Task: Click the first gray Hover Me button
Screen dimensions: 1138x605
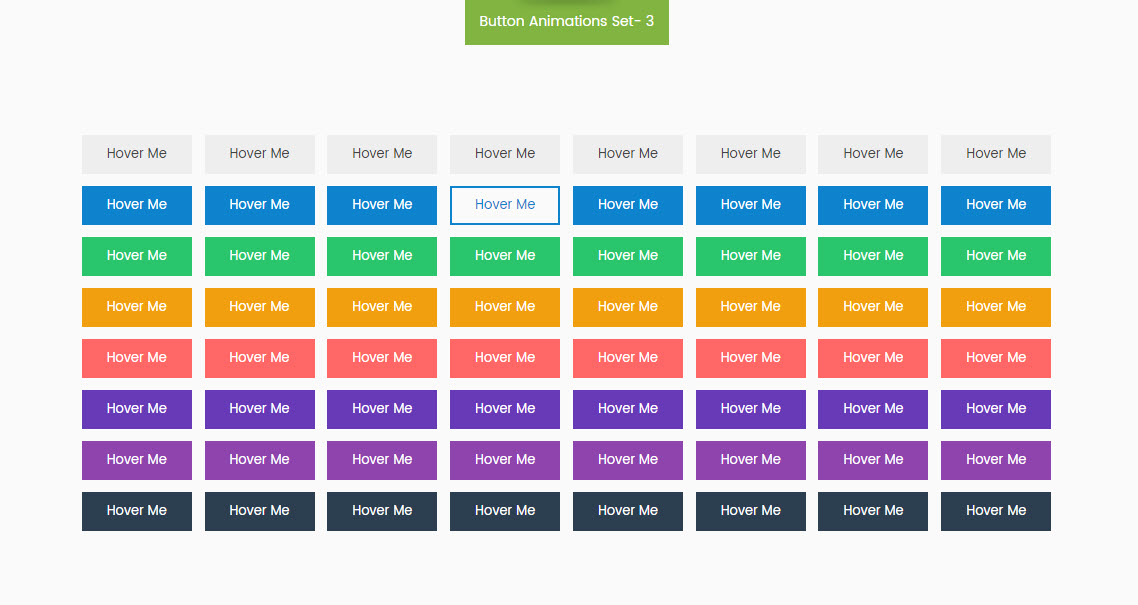Action: (137, 154)
